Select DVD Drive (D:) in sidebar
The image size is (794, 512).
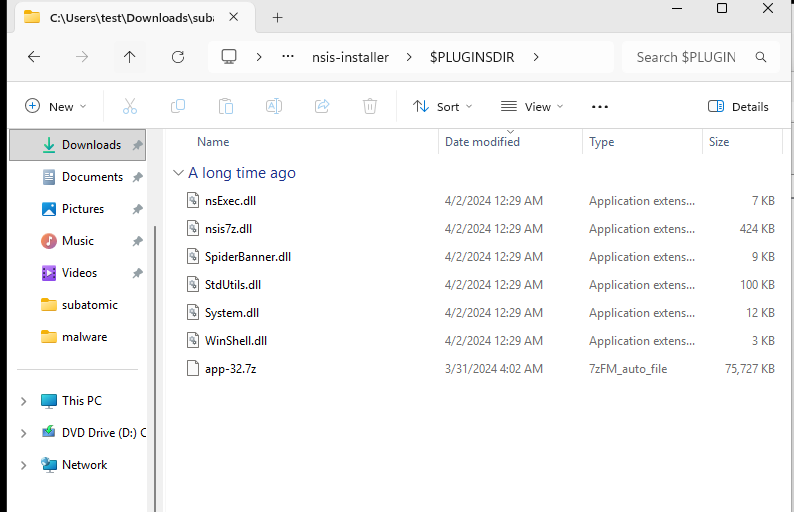pyautogui.click(x=104, y=432)
